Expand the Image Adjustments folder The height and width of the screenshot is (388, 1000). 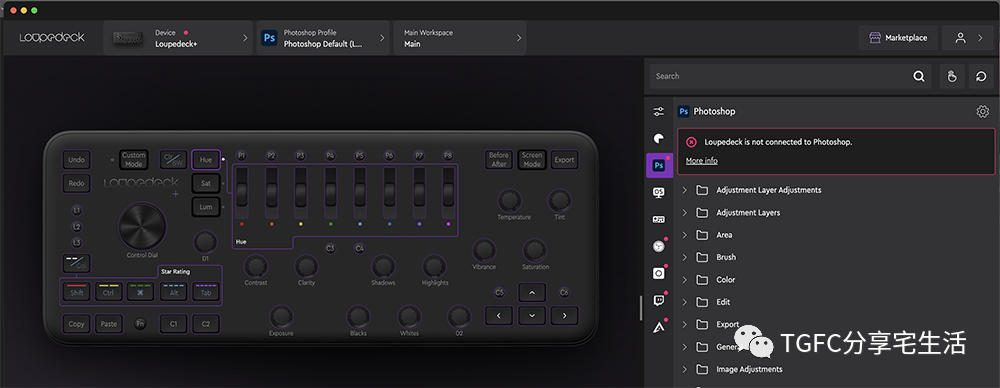(684, 369)
